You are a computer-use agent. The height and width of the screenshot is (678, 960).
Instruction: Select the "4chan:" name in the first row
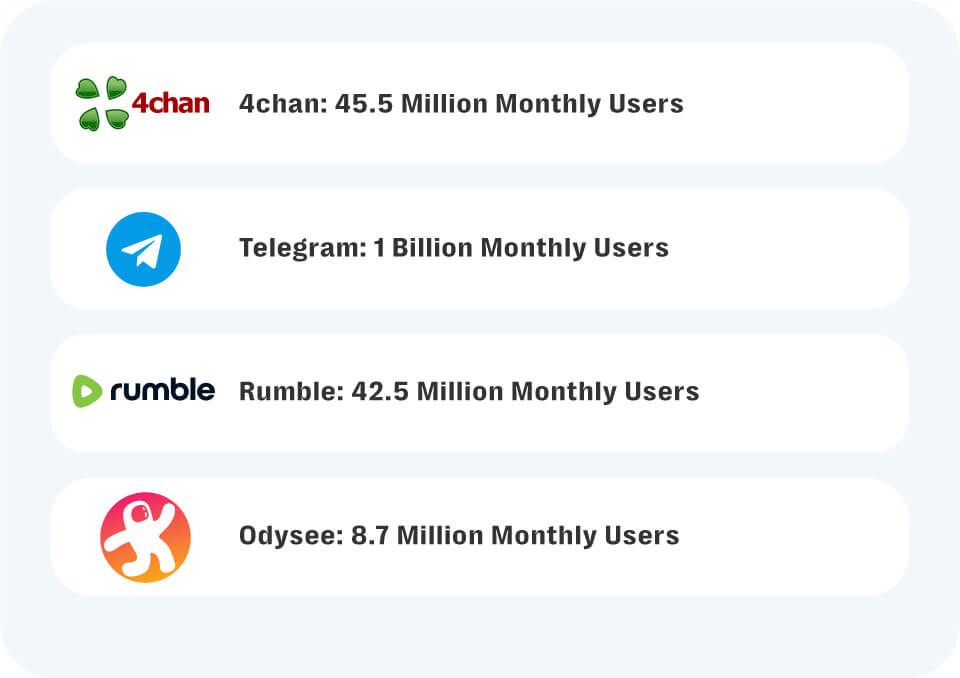276,104
